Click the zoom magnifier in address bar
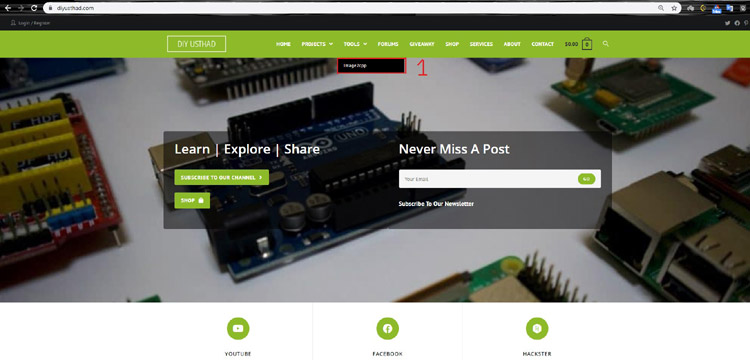750x360 pixels. click(x=661, y=8)
